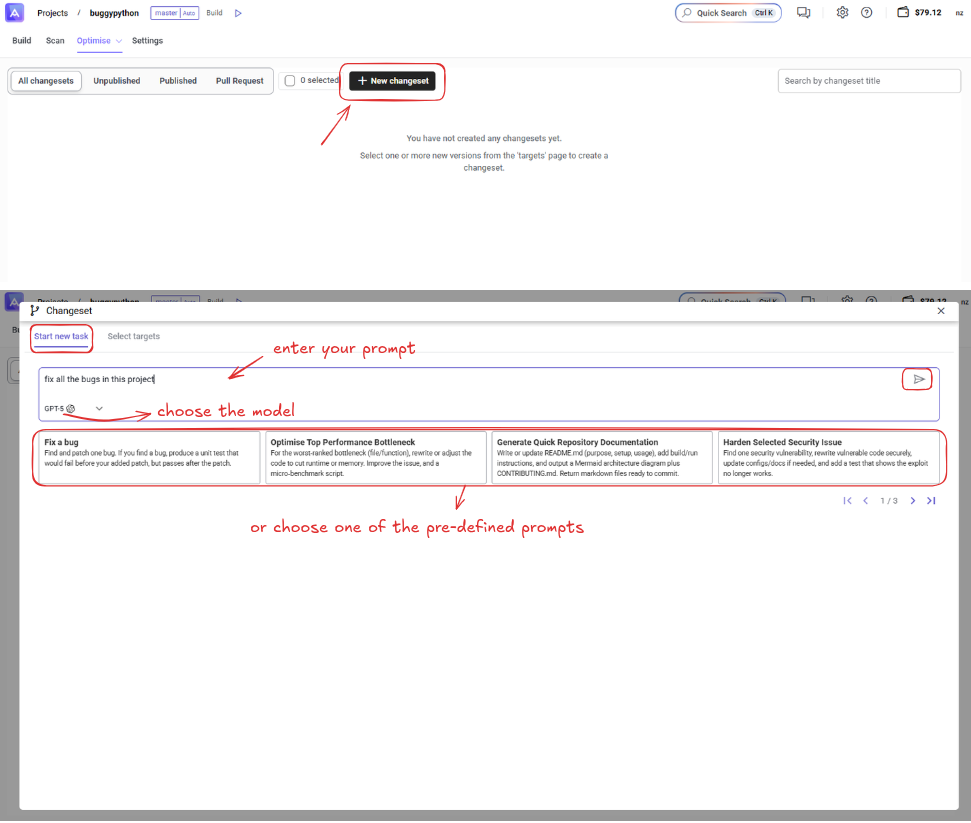Go to the next page of prompts
971x823 pixels.
[x=912, y=501]
